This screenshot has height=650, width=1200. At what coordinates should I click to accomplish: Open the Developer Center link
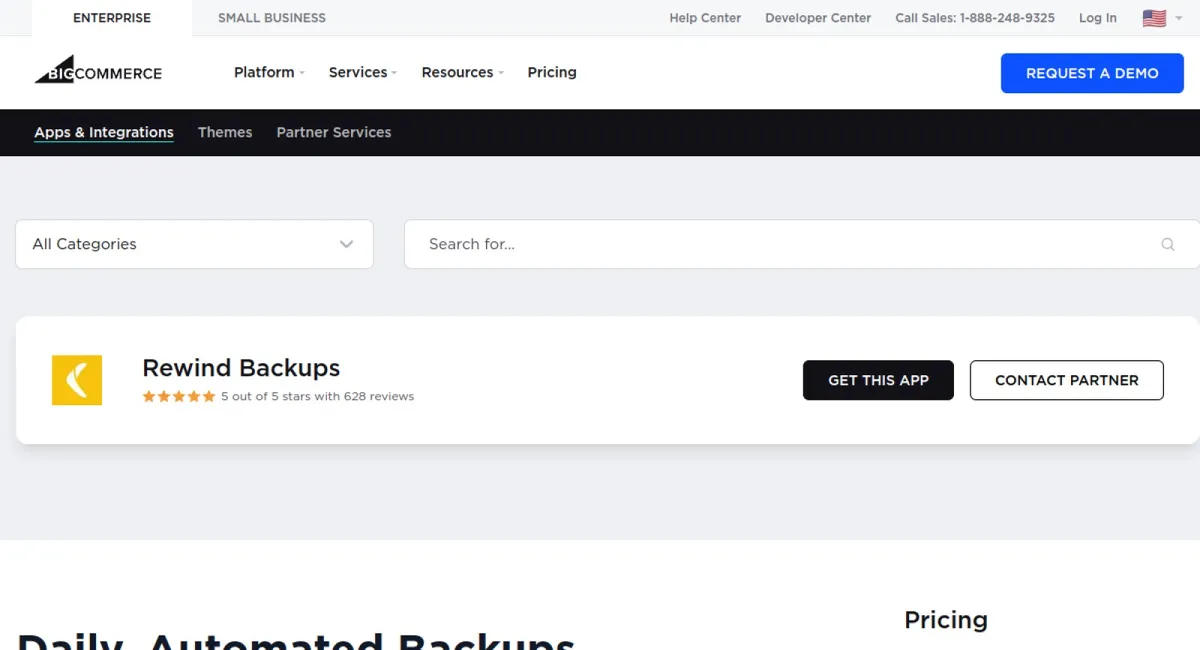click(x=818, y=18)
